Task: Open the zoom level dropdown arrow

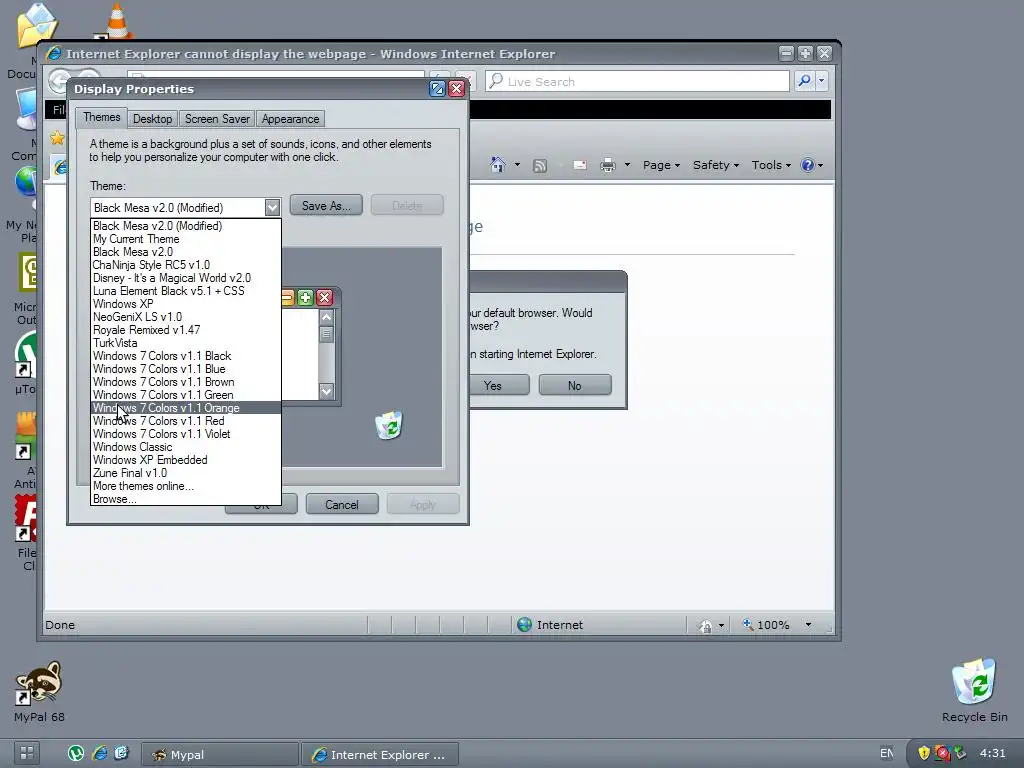Action: [808, 625]
